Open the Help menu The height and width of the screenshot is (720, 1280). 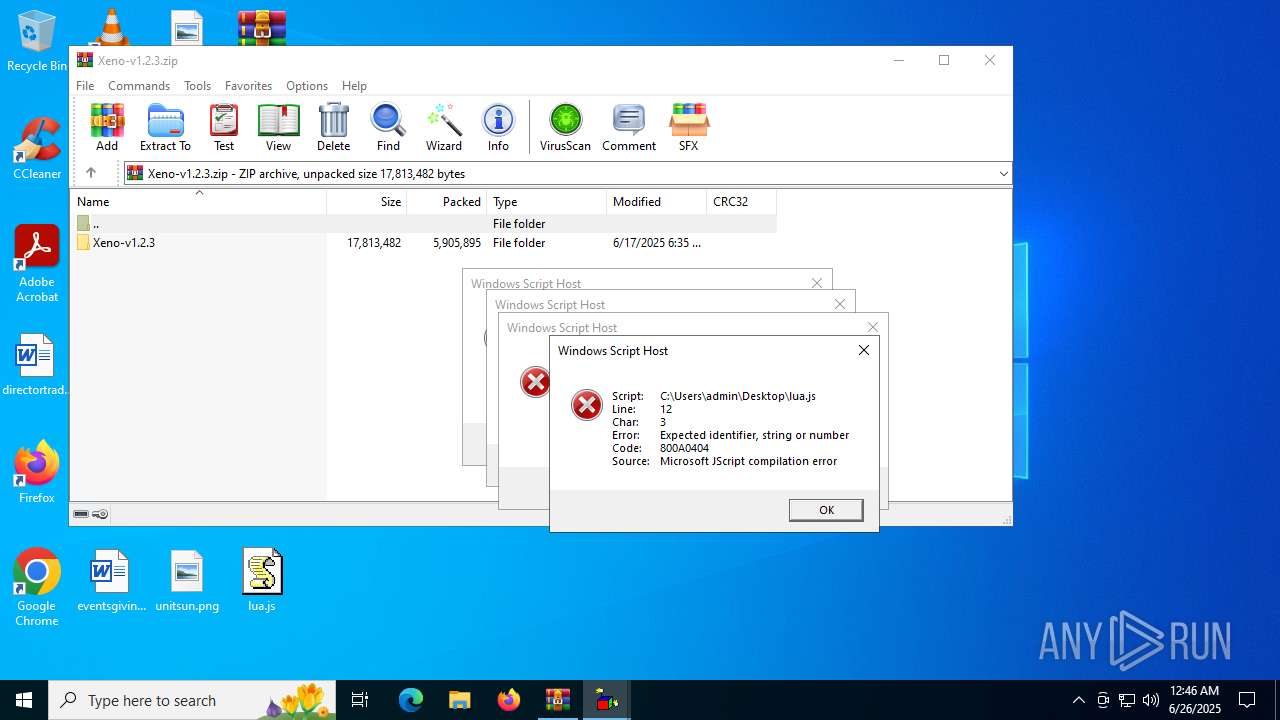pos(354,86)
